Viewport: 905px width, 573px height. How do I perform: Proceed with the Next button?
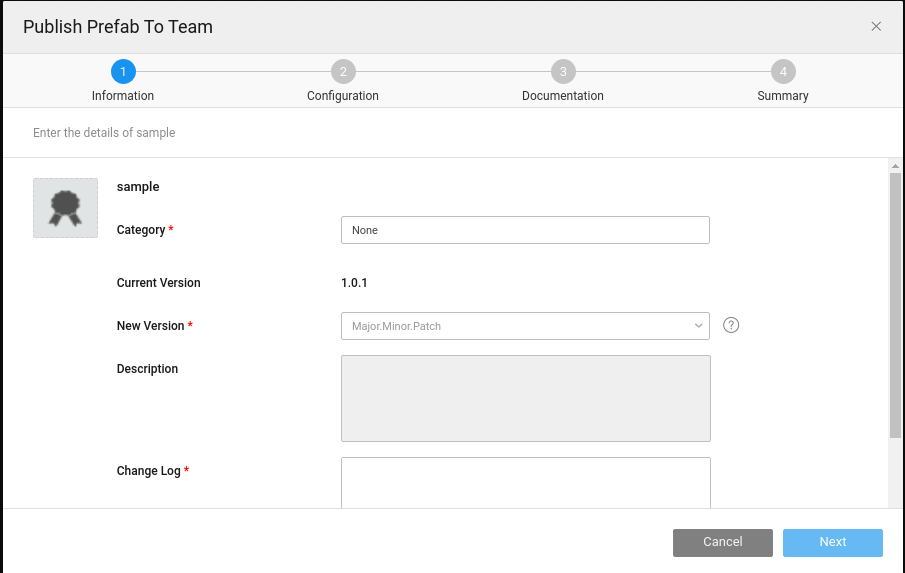(832, 542)
